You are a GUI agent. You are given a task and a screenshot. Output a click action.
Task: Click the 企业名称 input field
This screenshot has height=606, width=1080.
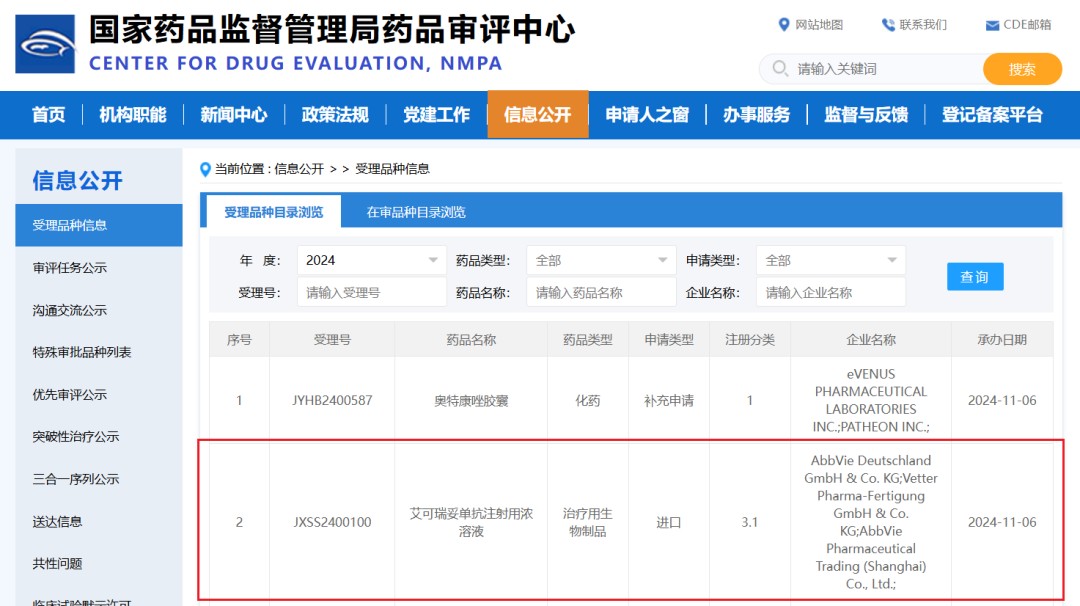pos(830,293)
